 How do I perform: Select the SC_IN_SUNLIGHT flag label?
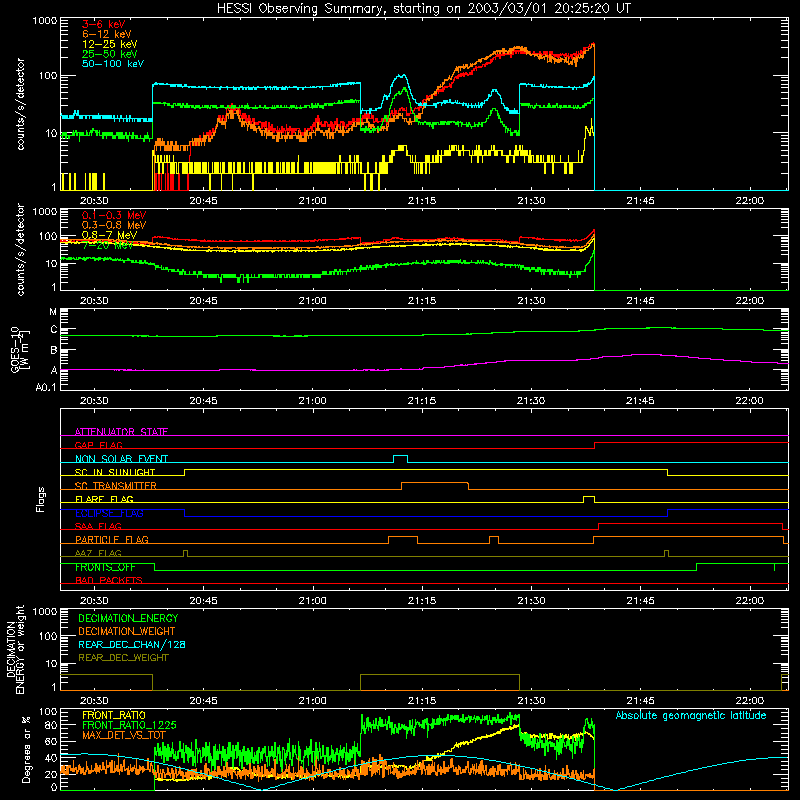pos(115,472)
